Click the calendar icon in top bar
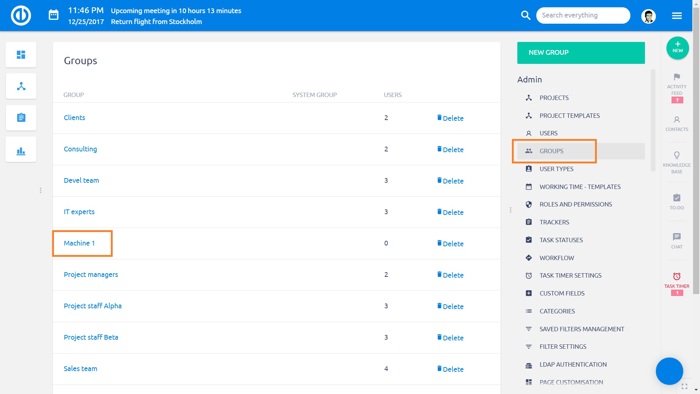This screenshot has height=394, width=700. [x=54, y=15]
